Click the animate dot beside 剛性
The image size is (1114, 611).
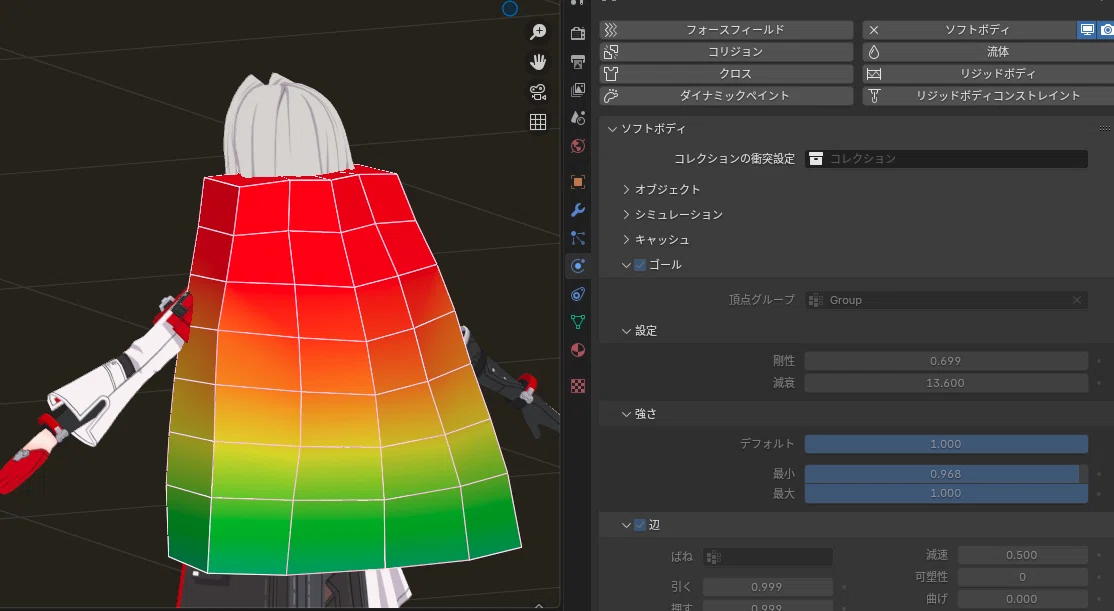(x=1099, y=361)
